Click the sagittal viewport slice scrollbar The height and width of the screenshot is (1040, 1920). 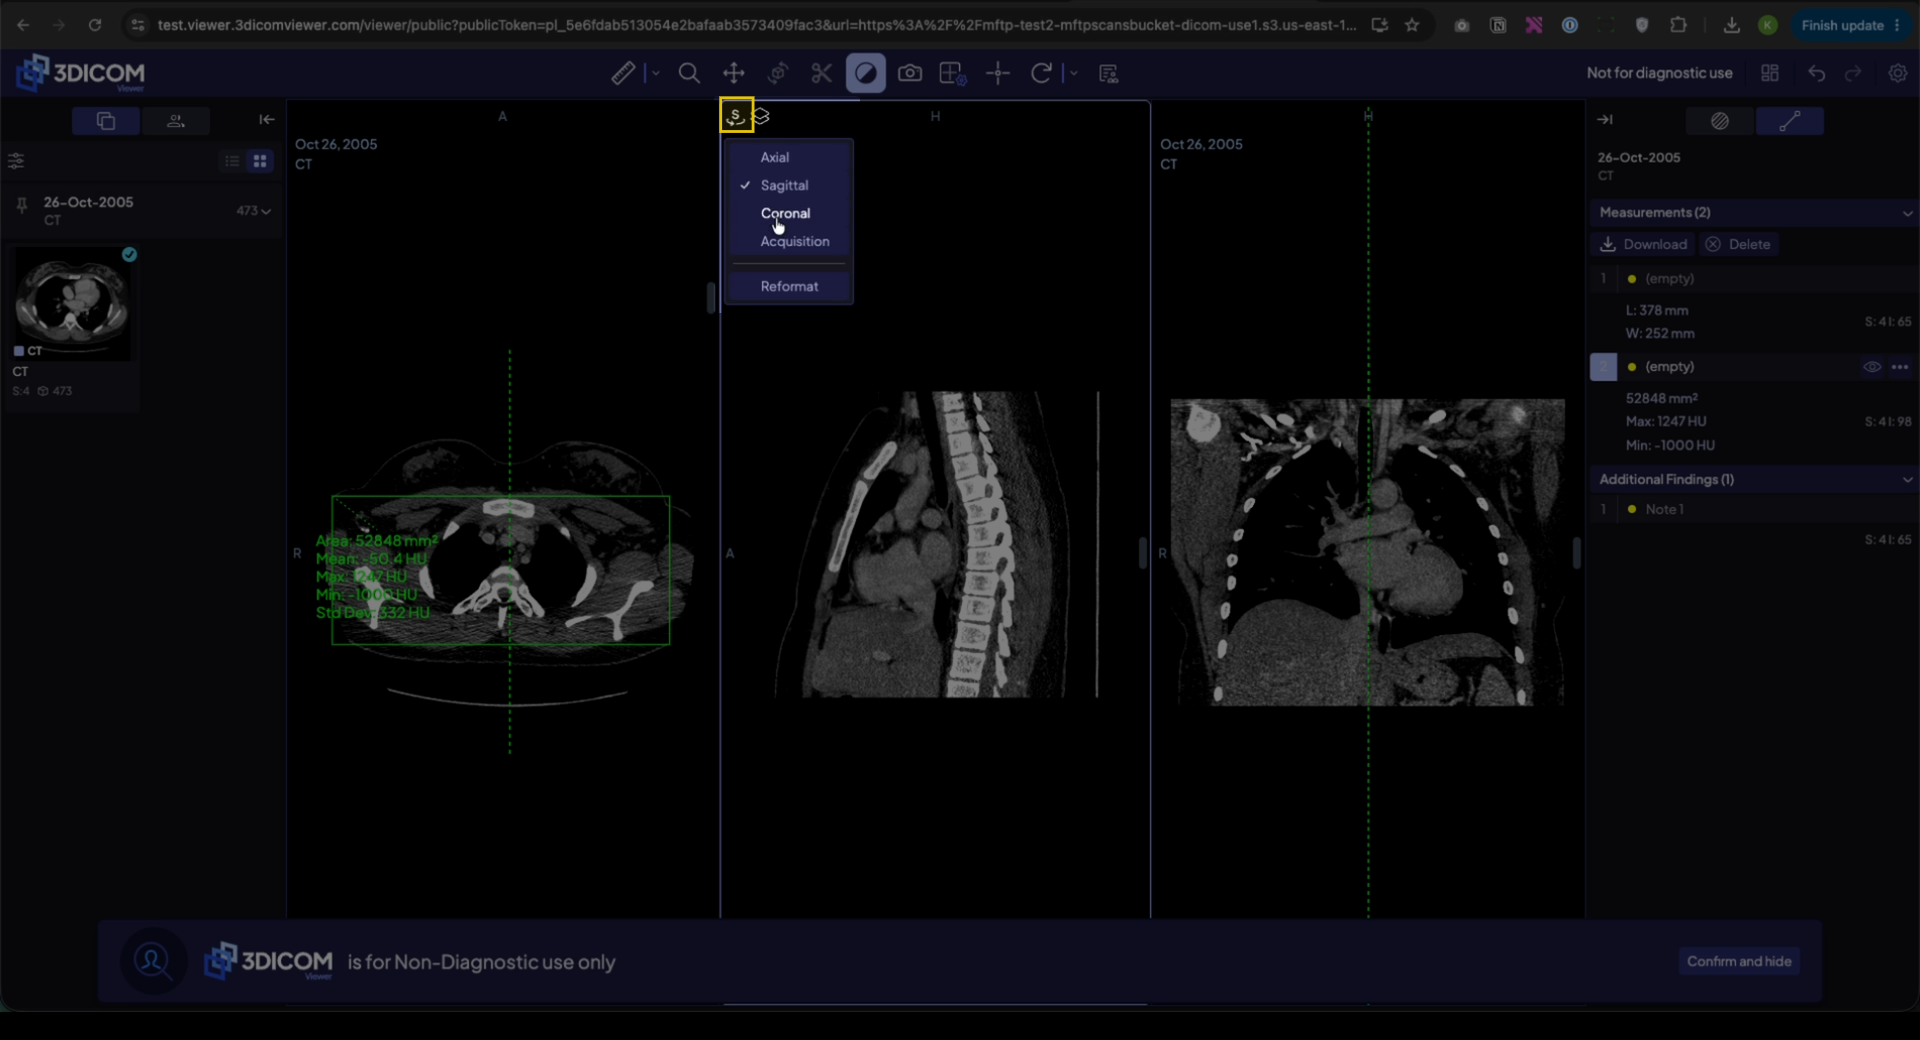click(1142, 553)
